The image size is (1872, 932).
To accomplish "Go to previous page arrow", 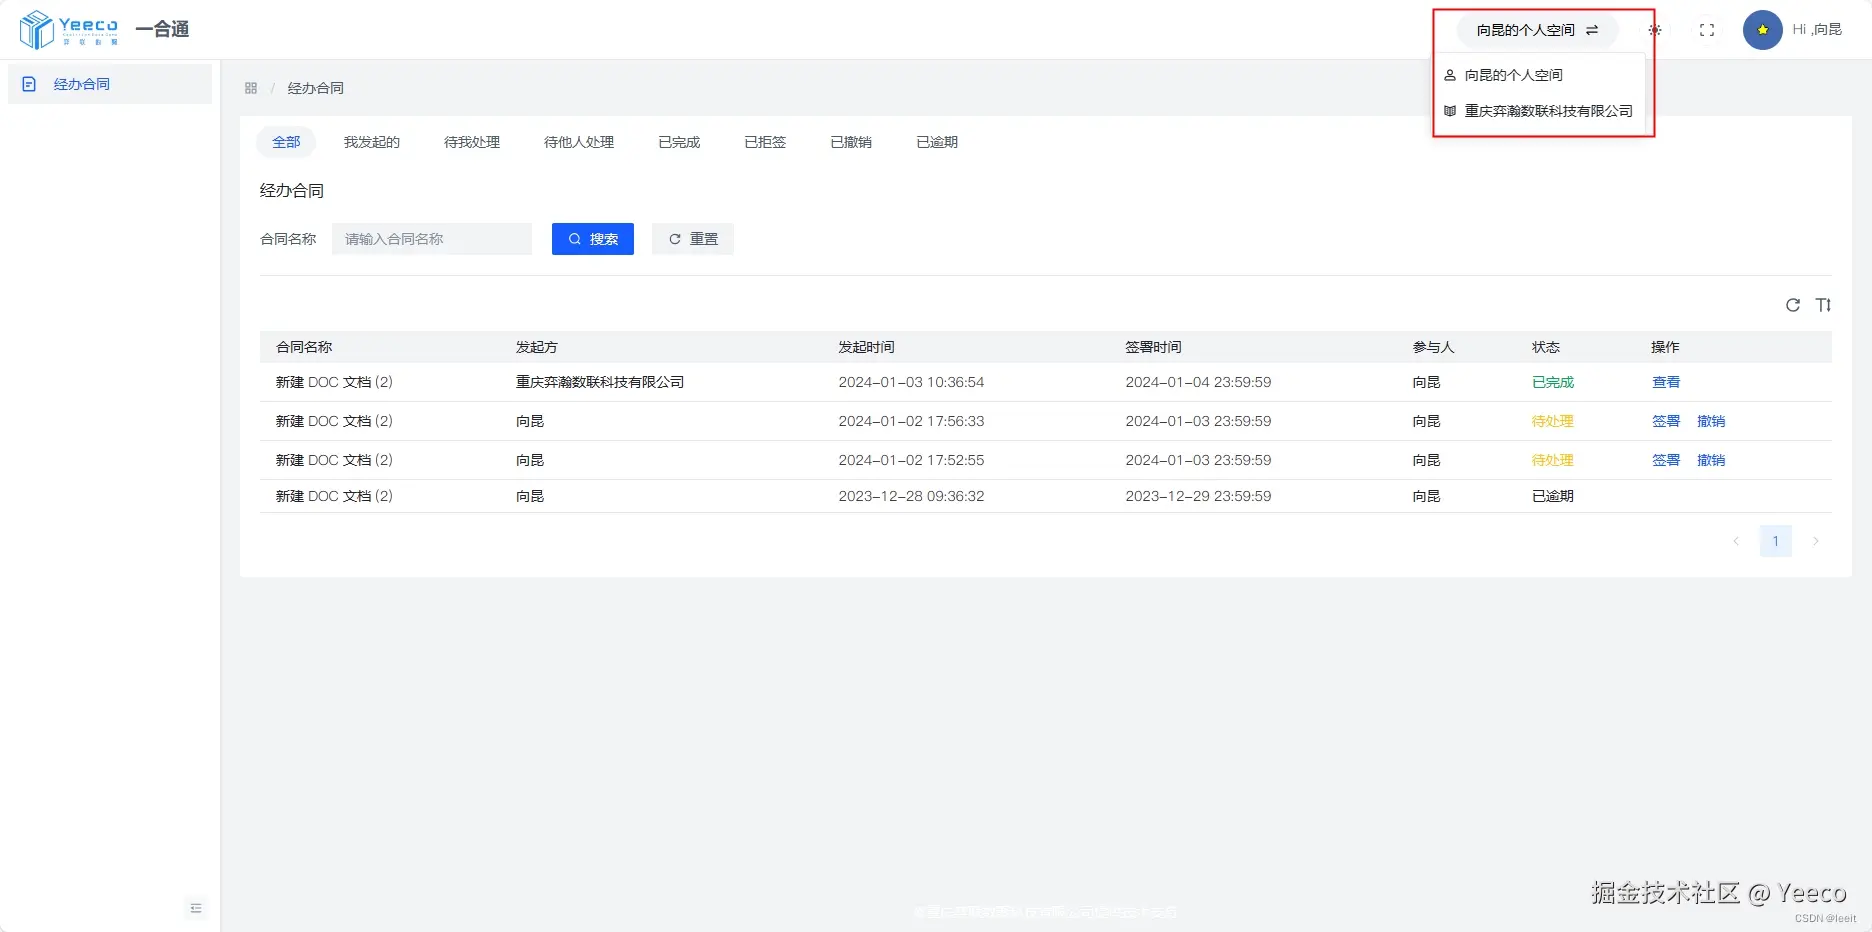I will [1736, 541].
